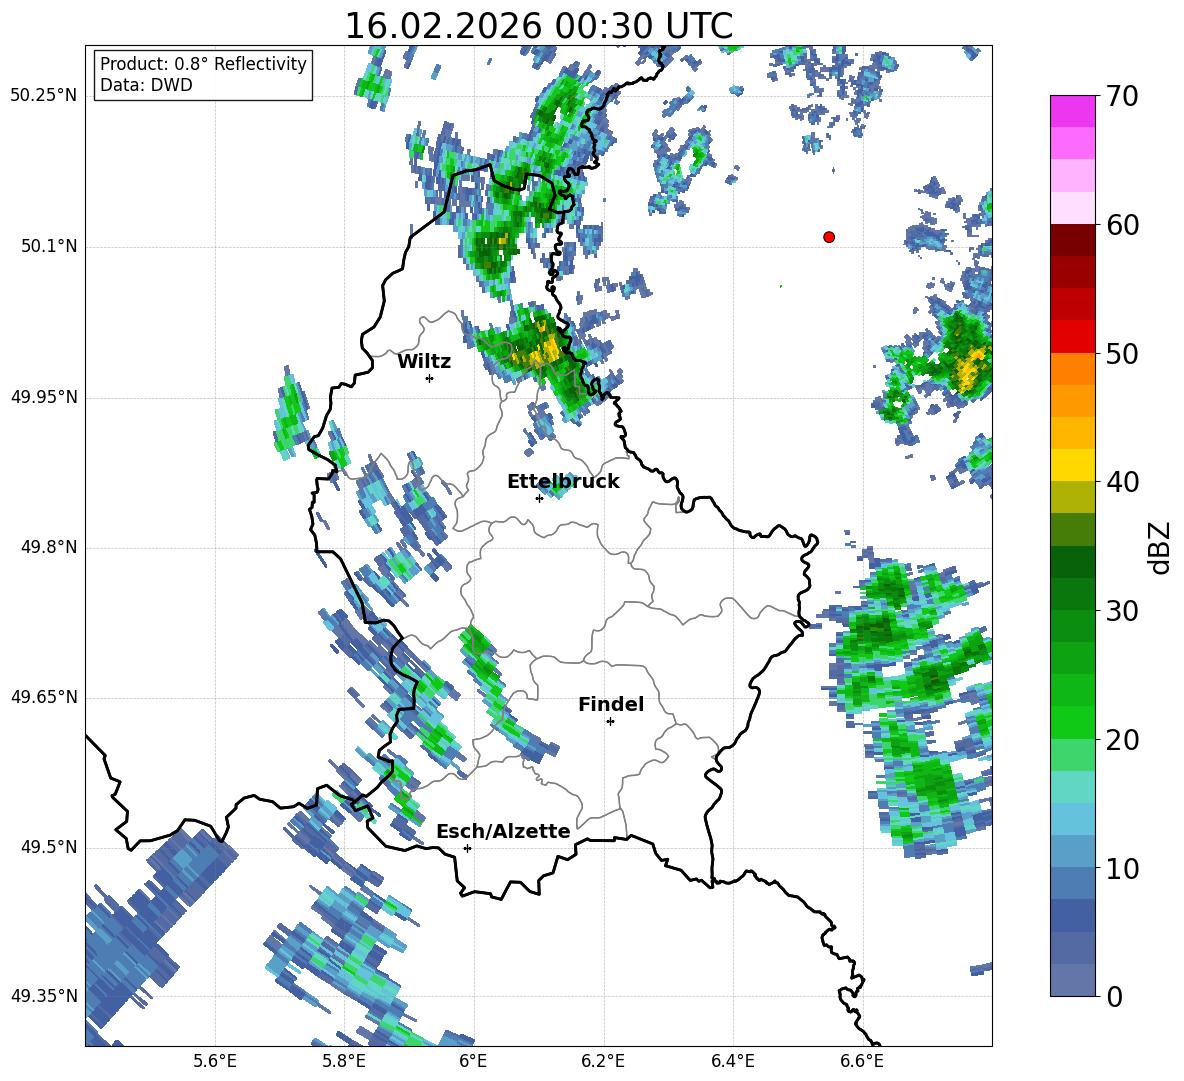
Task: Click the title 16.02.2026 00:30 UTC
Action: coord(538,26)
